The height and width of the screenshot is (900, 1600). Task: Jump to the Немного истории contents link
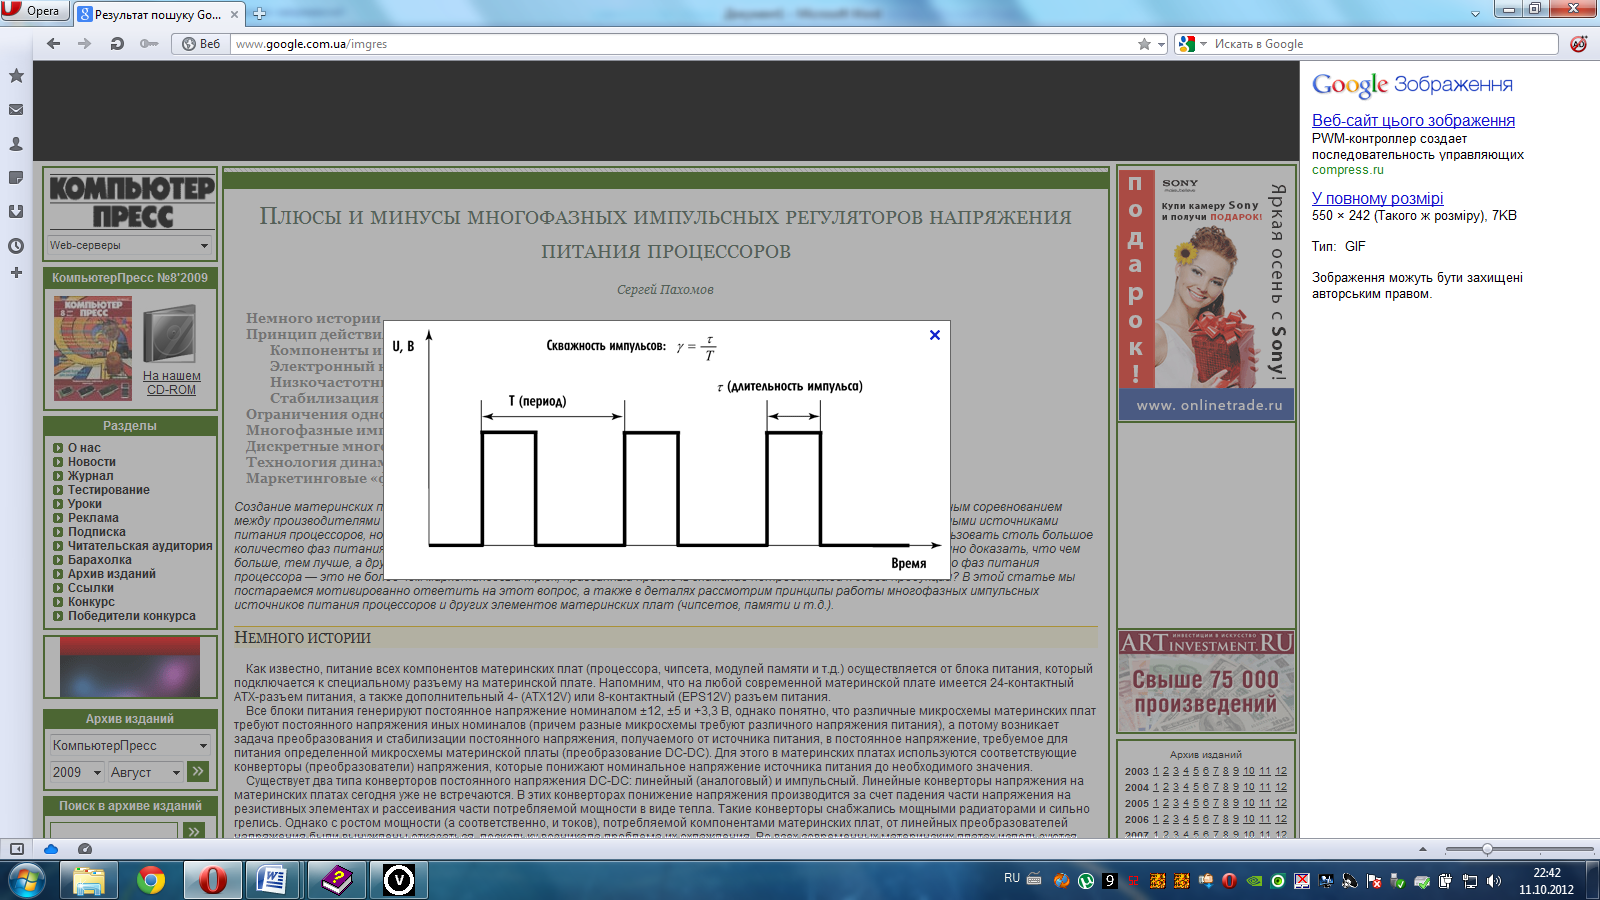click(313, 318)
